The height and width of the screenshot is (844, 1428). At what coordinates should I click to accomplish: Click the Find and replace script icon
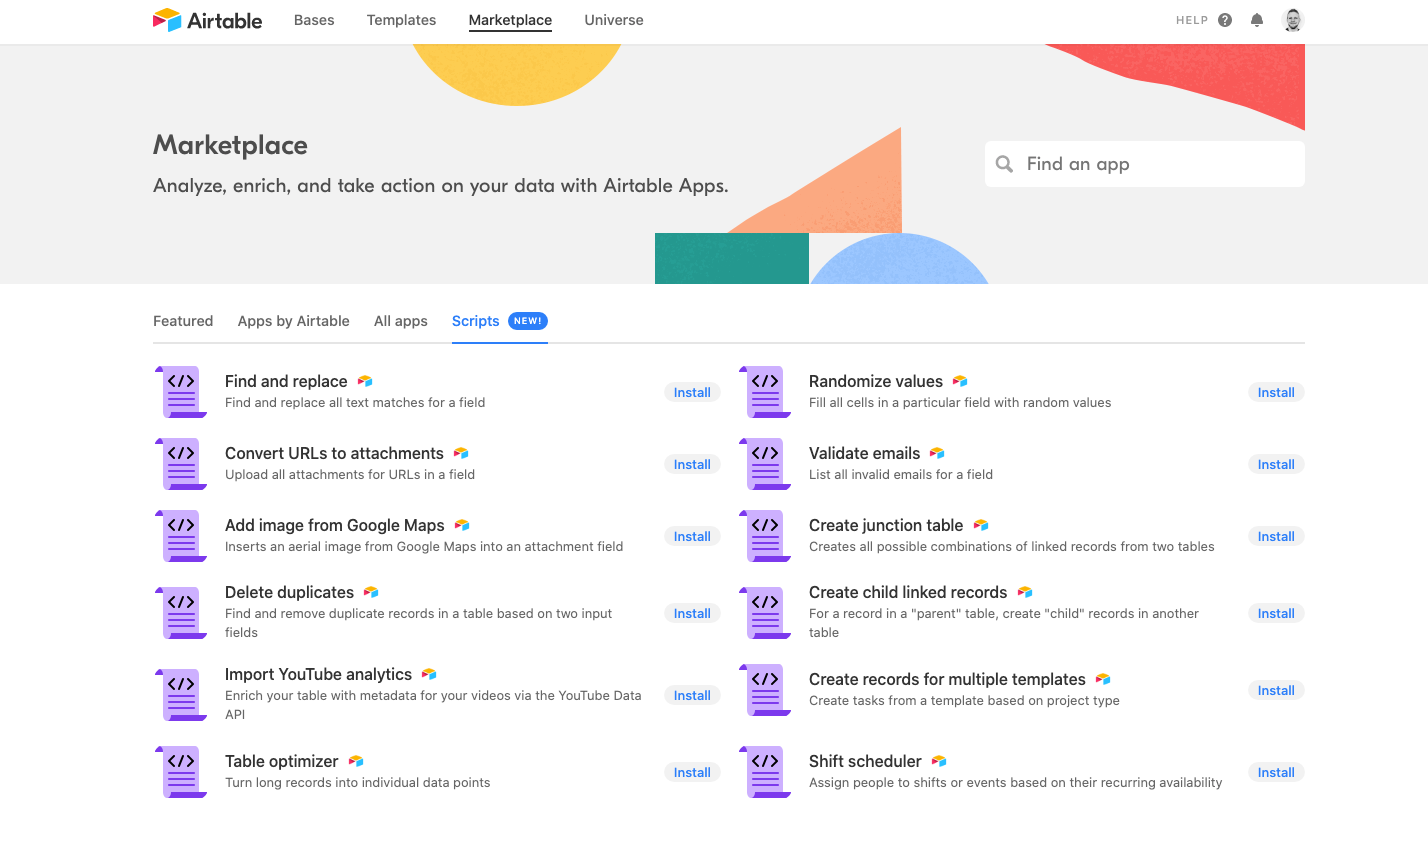[x=181, y=392]
